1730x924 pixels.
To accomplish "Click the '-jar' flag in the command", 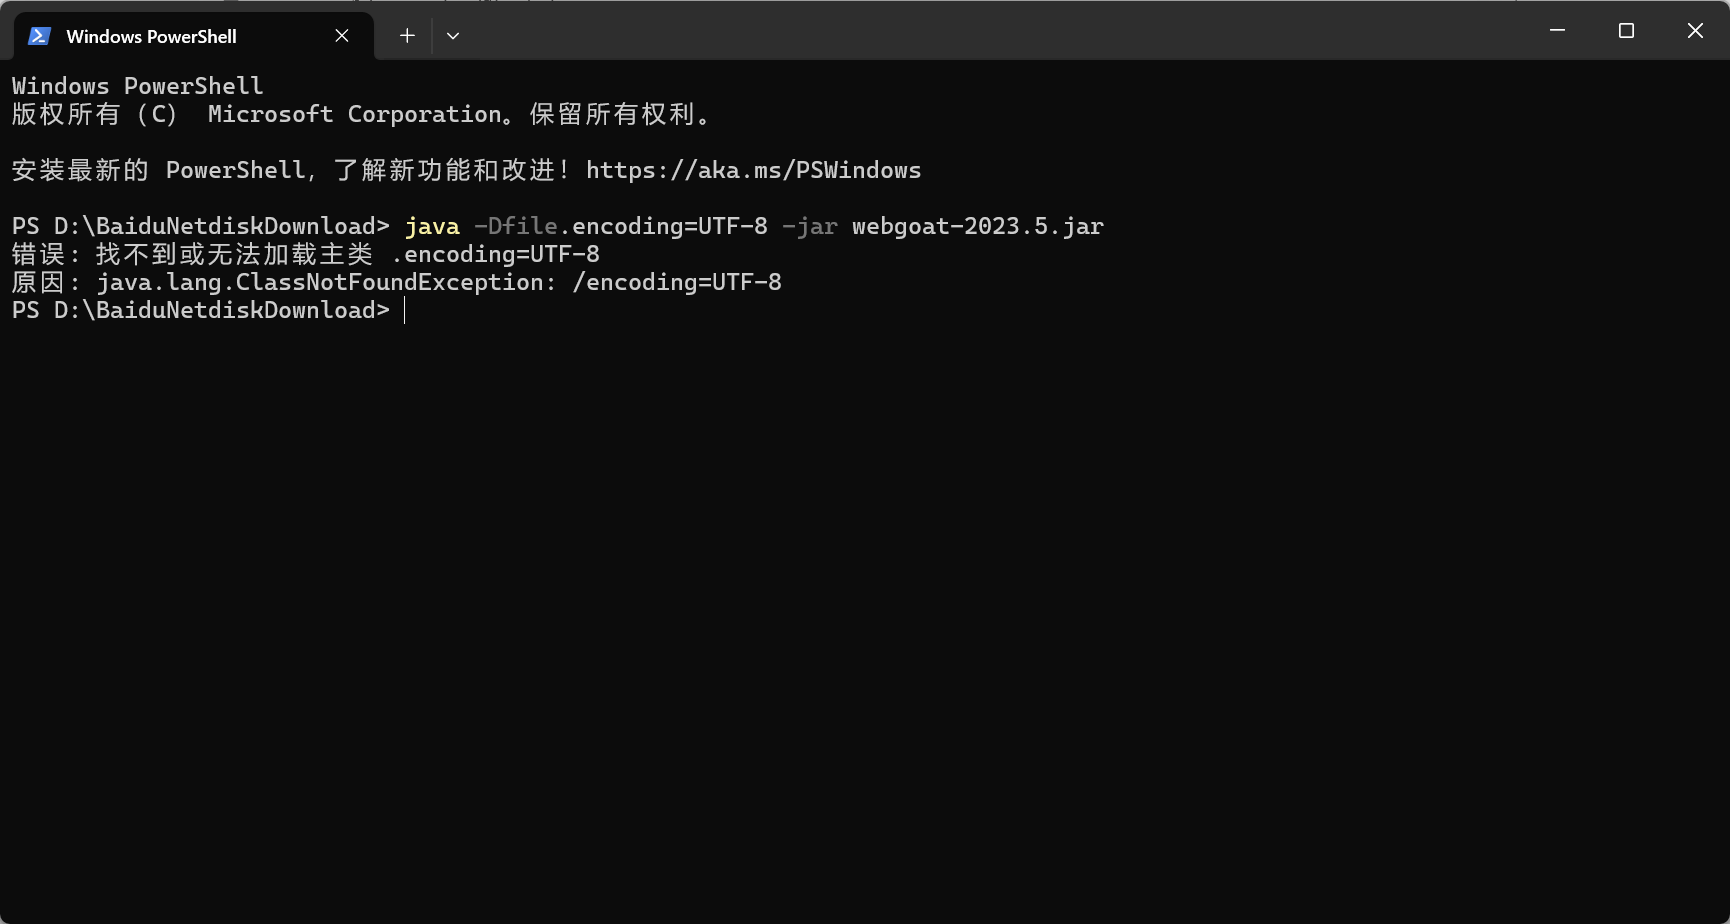I will 809,227.
